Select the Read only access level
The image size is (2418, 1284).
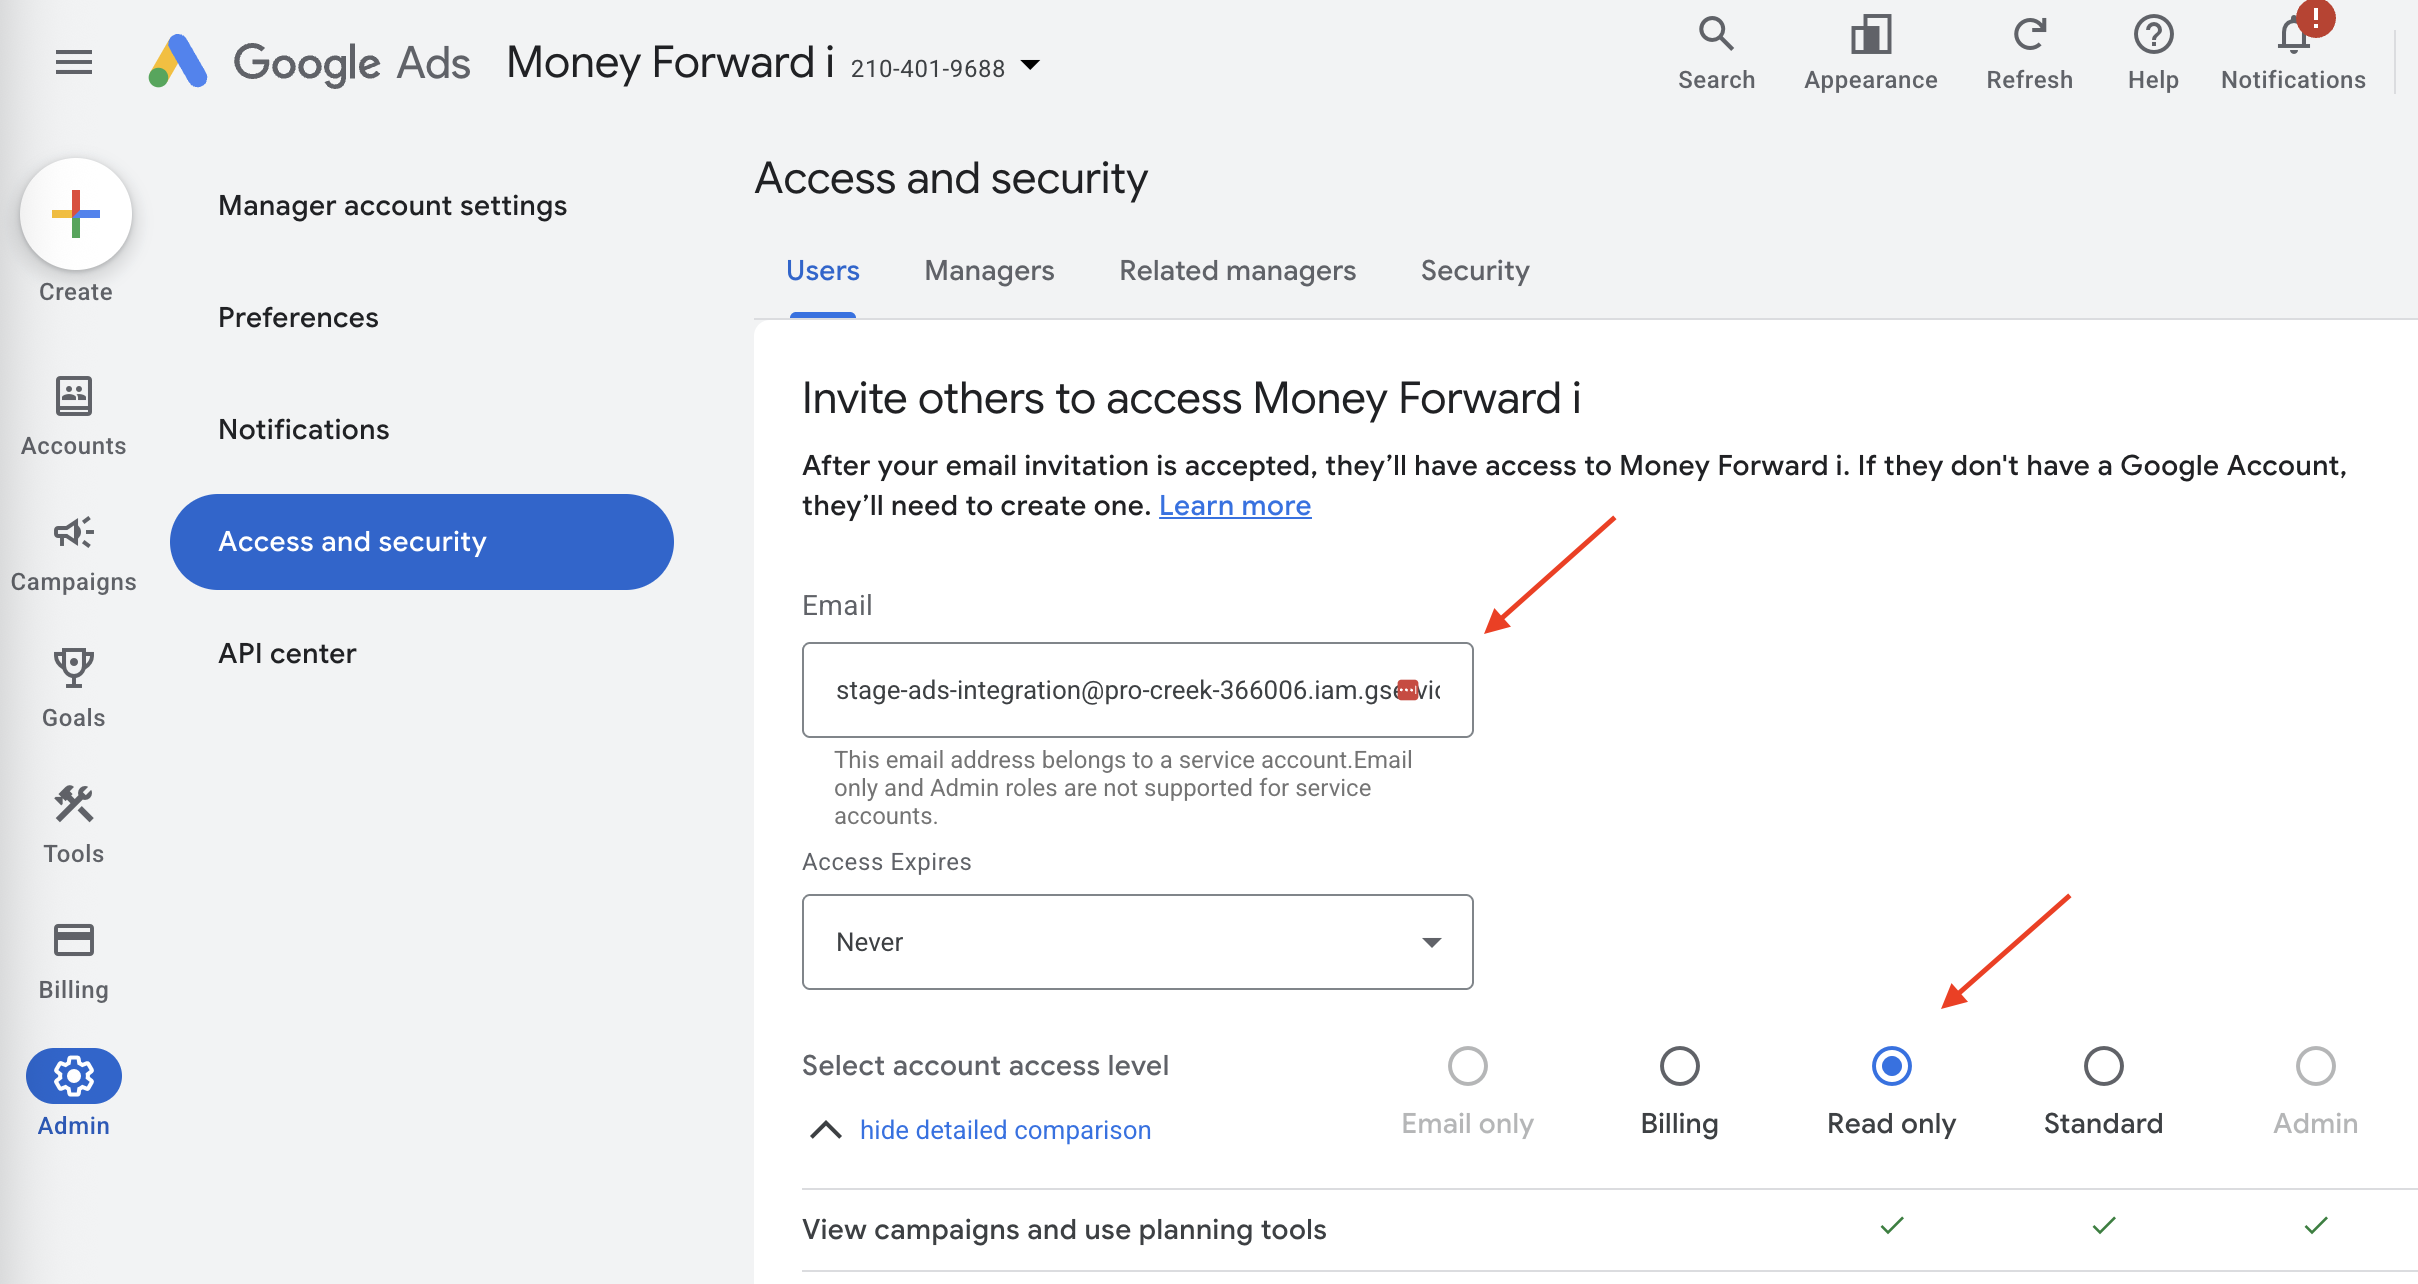[x=1891, y=1066]
